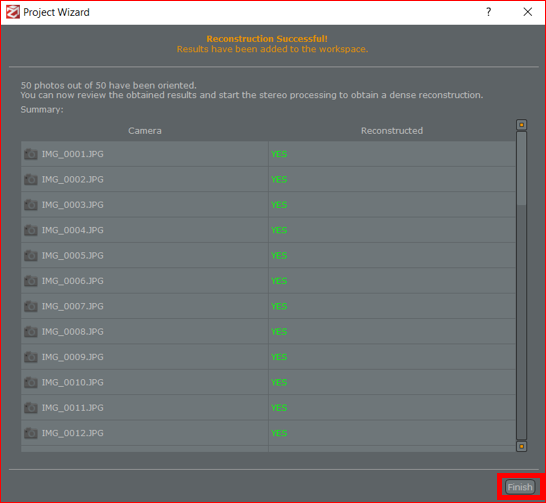The width and height of the screenshot is (546, 503).
Task: Close the Project Wizard dialog
Action: click(x=528, y=12)
